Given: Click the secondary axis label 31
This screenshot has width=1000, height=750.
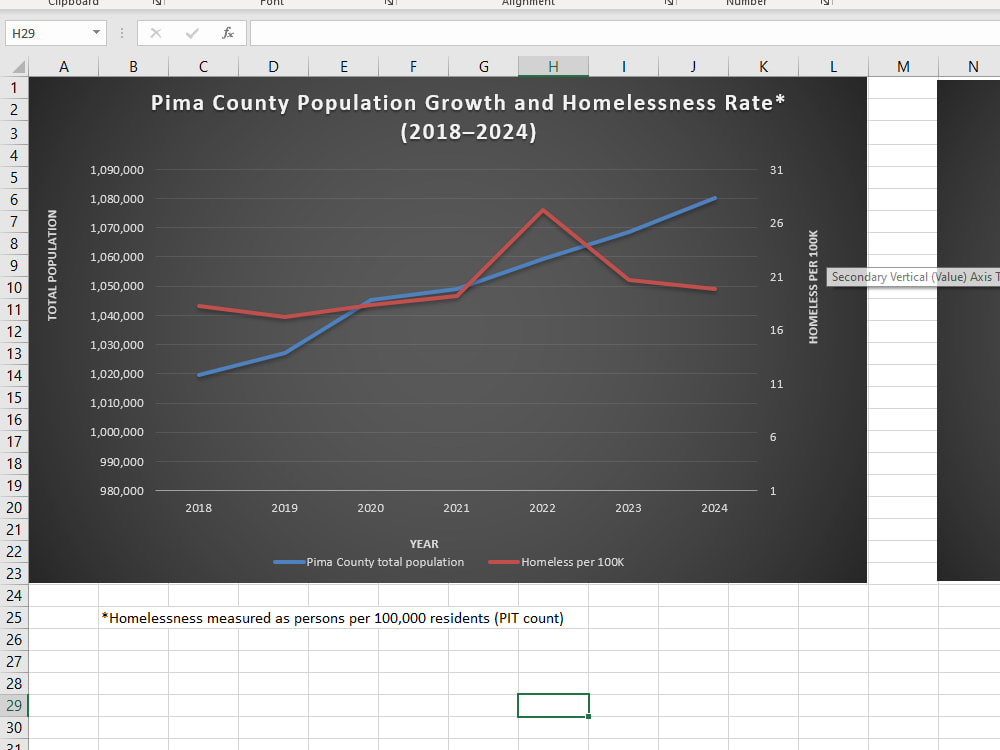Looking at the screenshot, I should pyautogui.click(x=776, y=170).
